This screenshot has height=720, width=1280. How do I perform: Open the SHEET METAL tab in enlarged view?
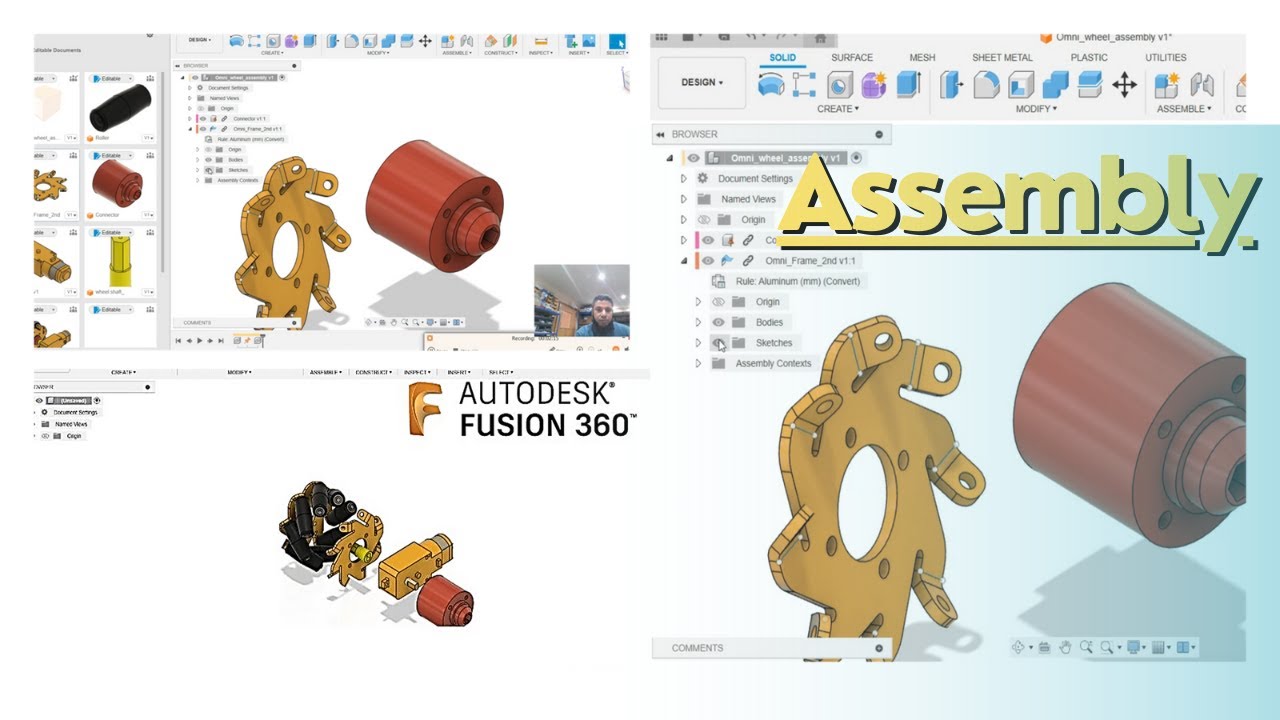pos(1003,57)
